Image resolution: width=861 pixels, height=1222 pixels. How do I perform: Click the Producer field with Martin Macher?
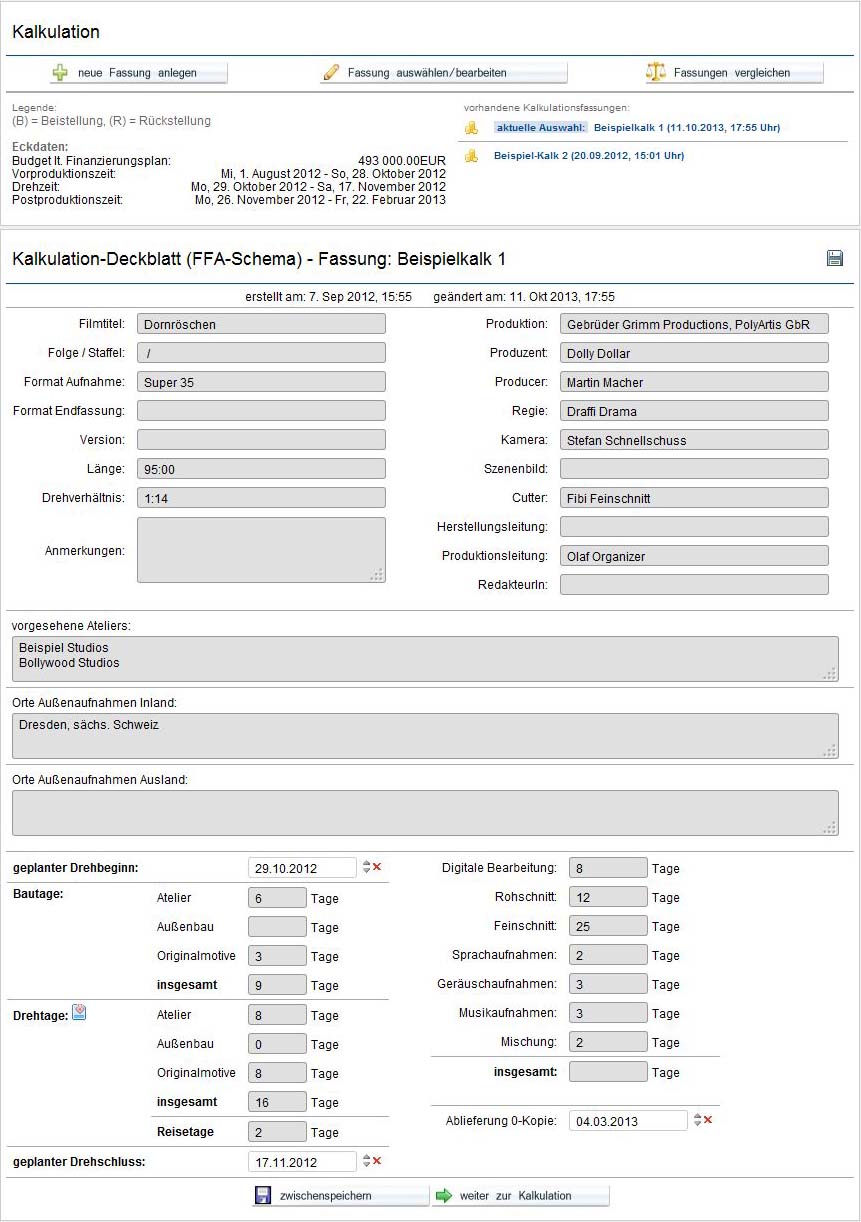tap(694, 382)
